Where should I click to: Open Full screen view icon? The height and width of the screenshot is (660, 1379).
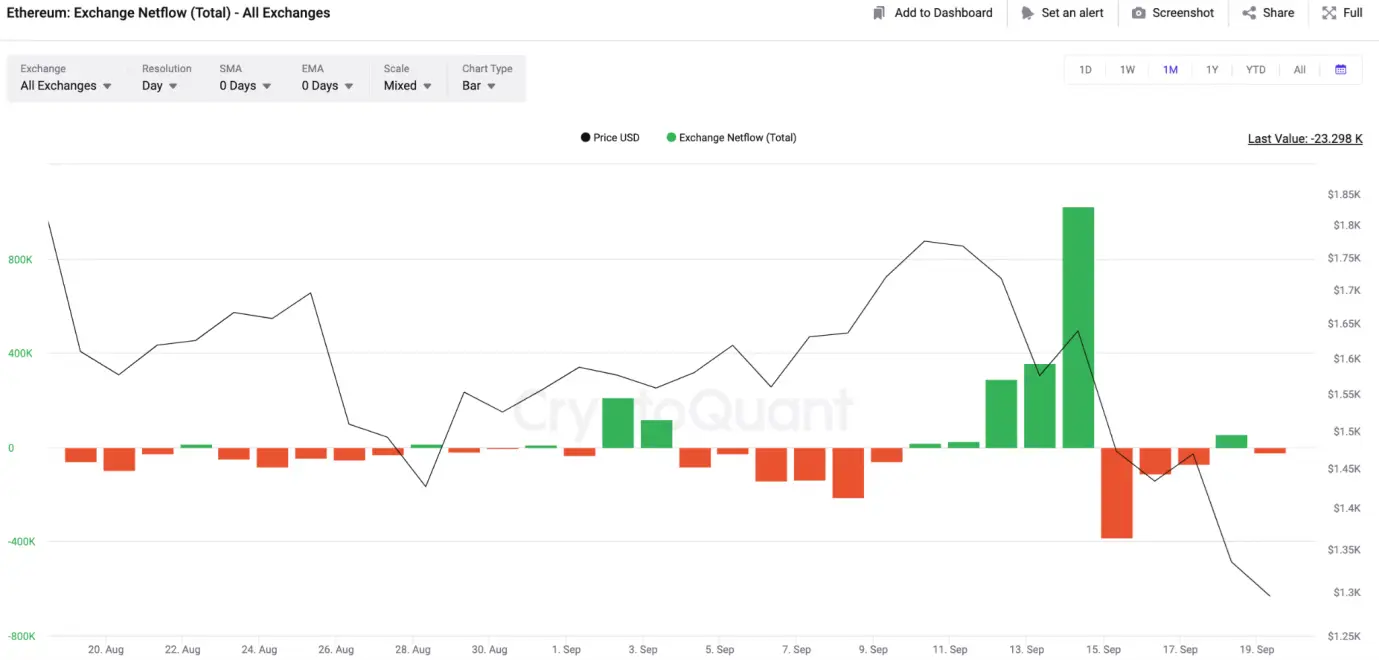(1329, 13)
